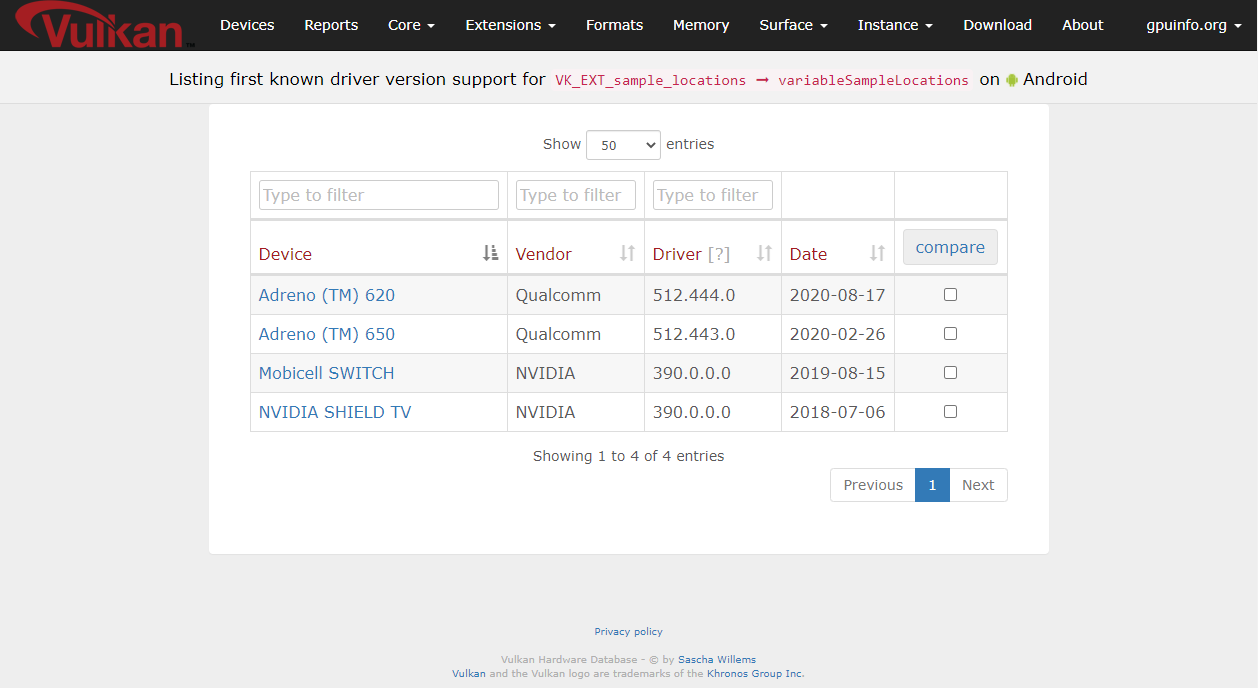Image resolution: width=1258 pixels, height=688 pixels.
Task: Open the Adreno (TM) 650 device link
Action: point(327,334)
